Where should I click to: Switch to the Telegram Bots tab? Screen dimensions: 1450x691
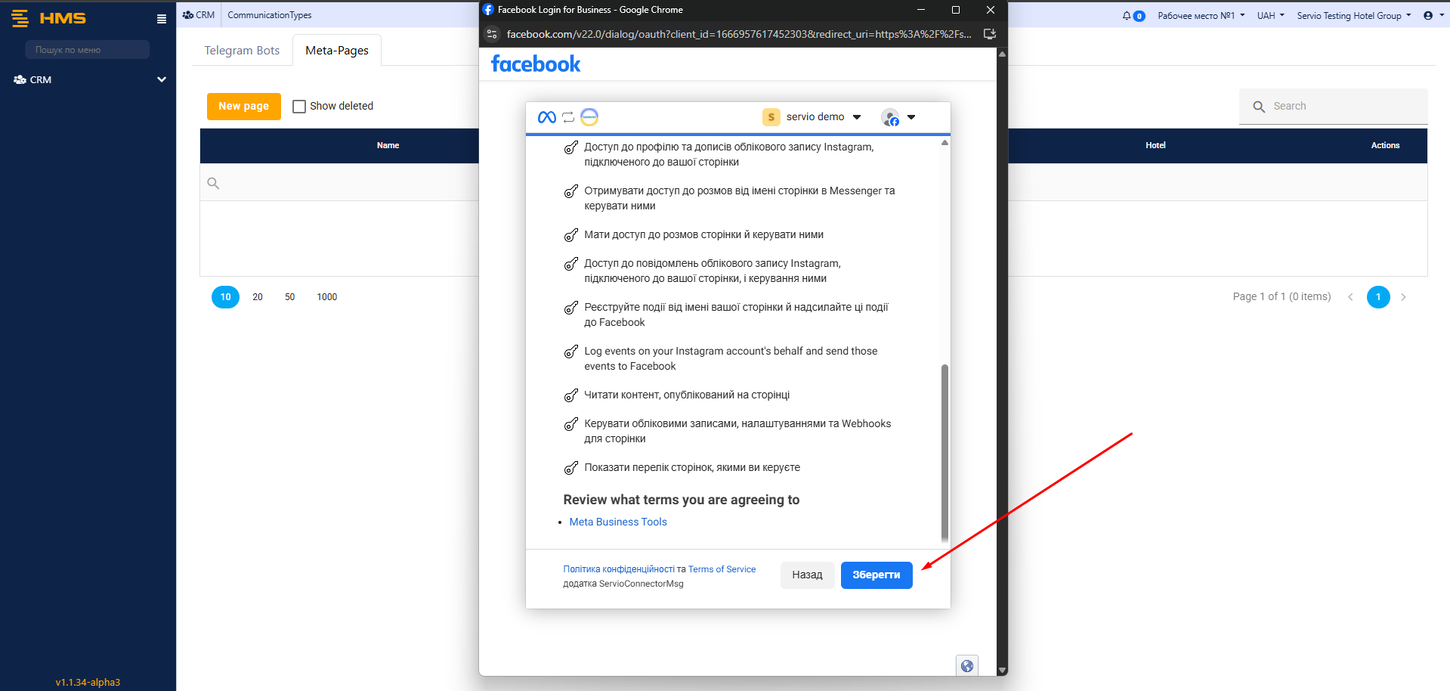[241, 49]
